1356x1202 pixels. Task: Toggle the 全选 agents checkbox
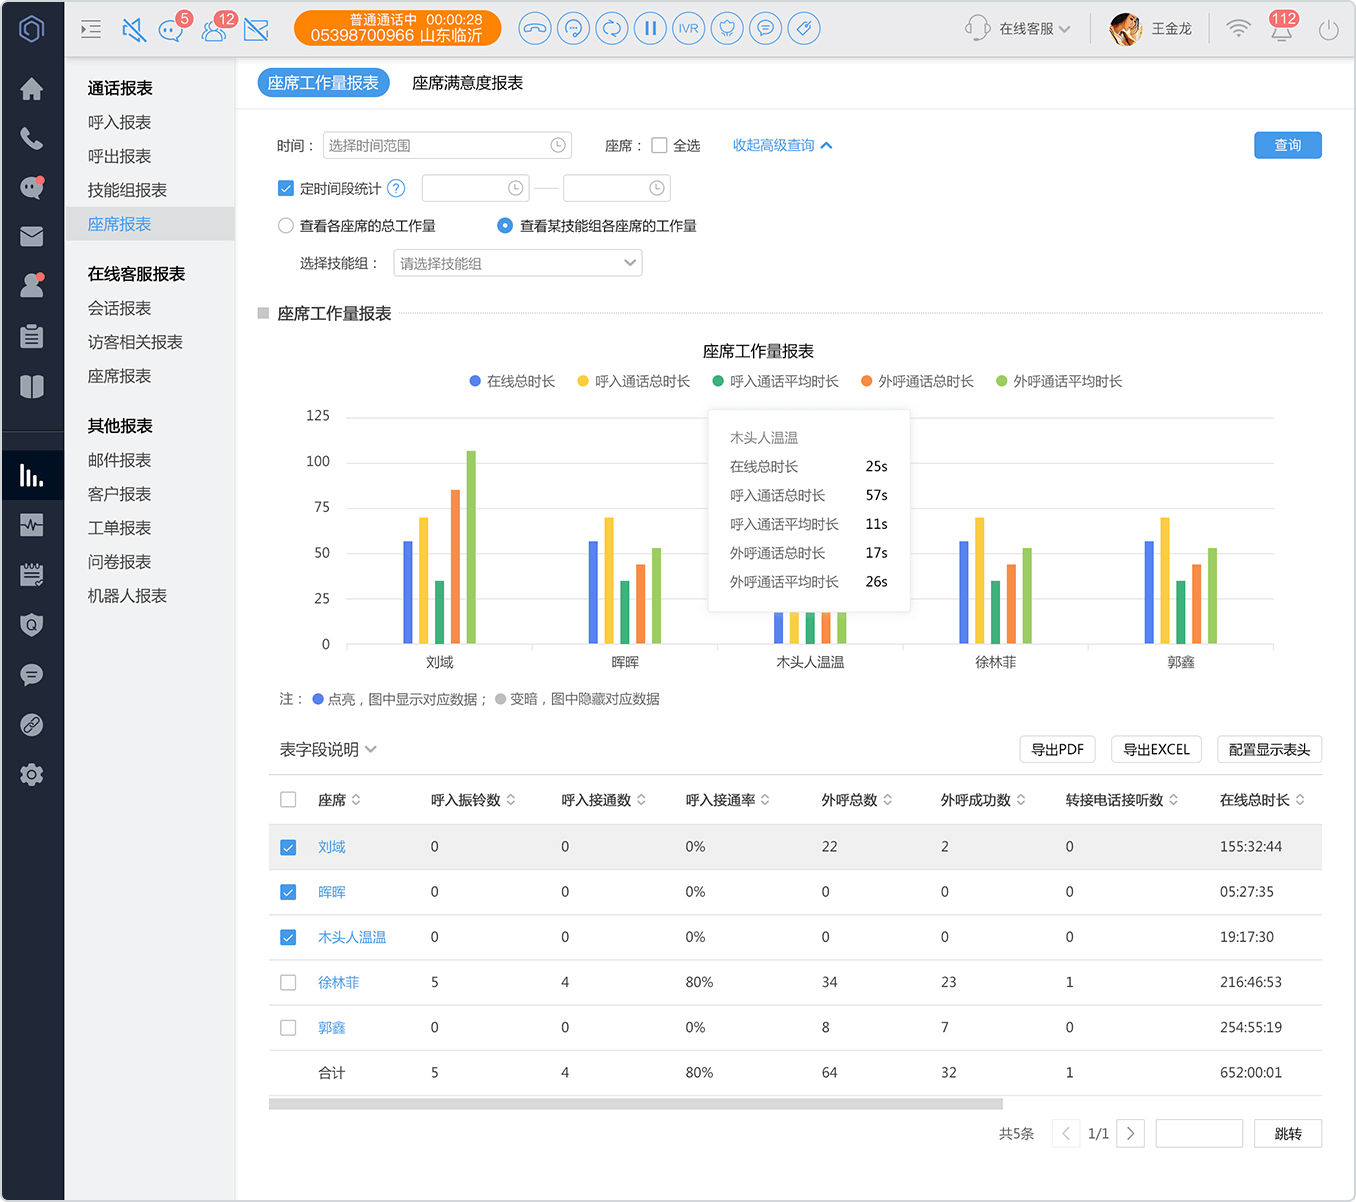659,145
